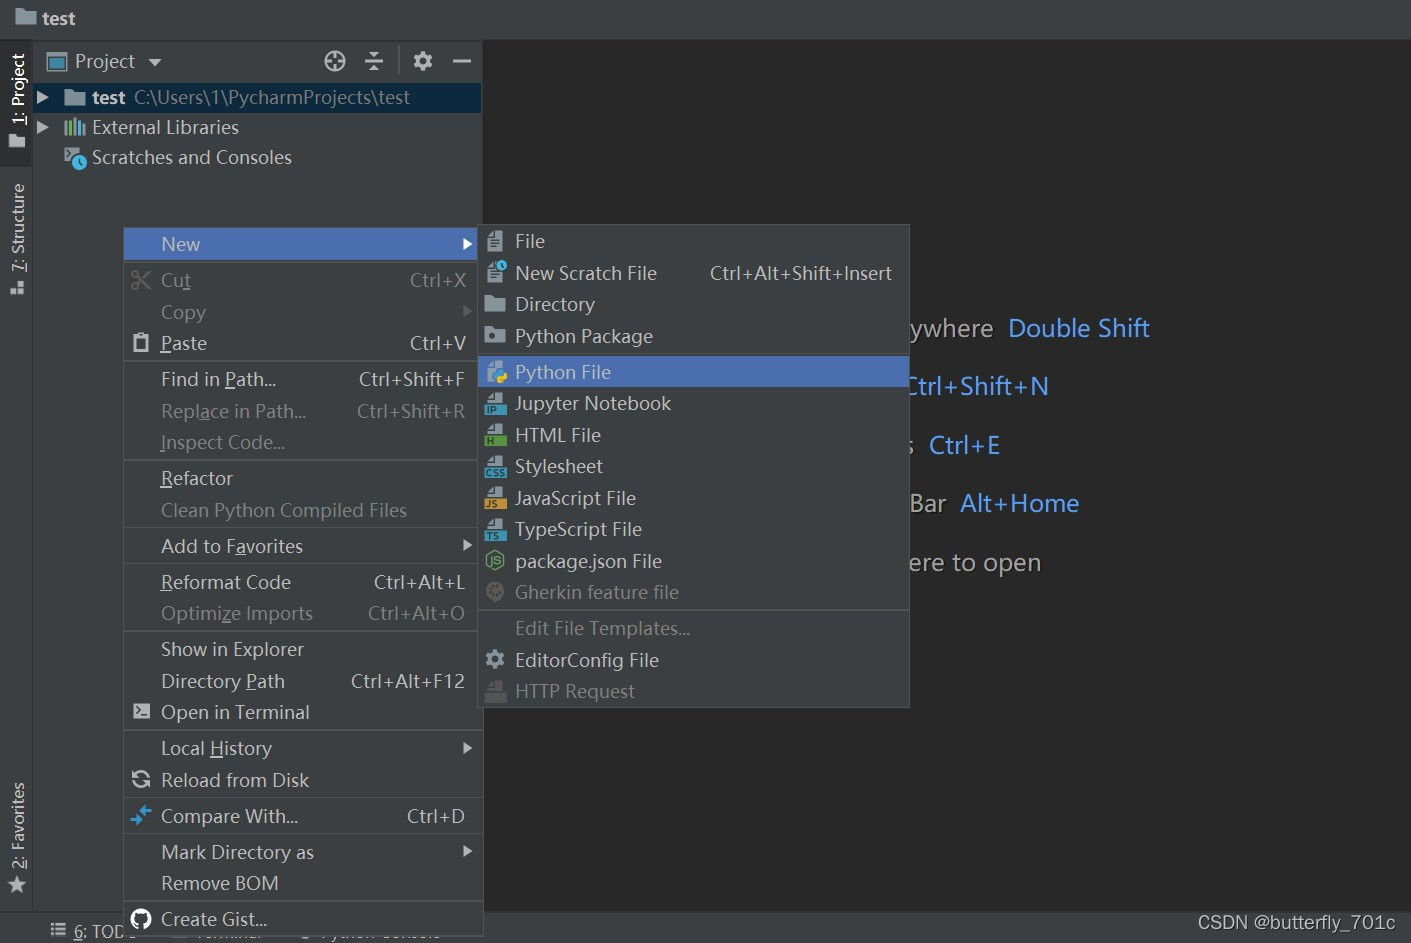Expand the test project folder arrow
This screenshot has height=943, width=1411.
pos(43,97)
